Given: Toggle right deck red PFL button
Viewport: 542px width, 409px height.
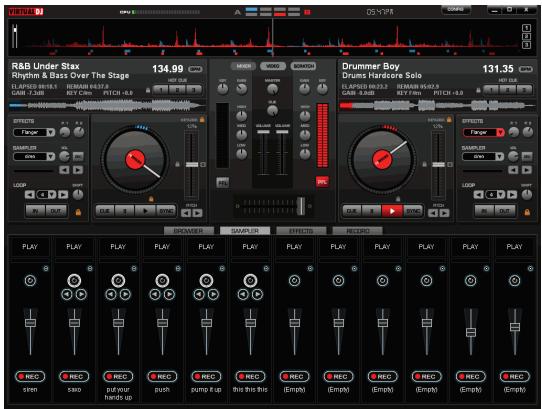Looking at the screenshot, I should [x=322, y=182].
